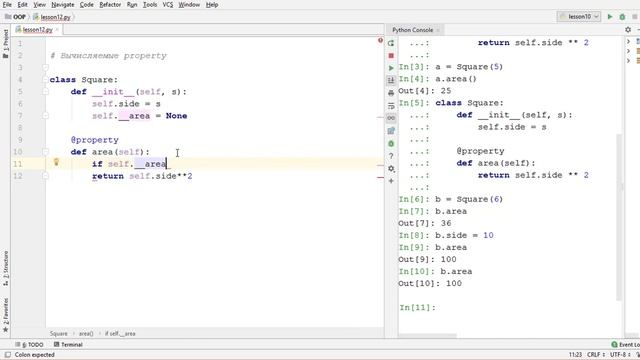Close the Python Console tab
This screenshot has height=360, width=640.
(x=438, y=30)
